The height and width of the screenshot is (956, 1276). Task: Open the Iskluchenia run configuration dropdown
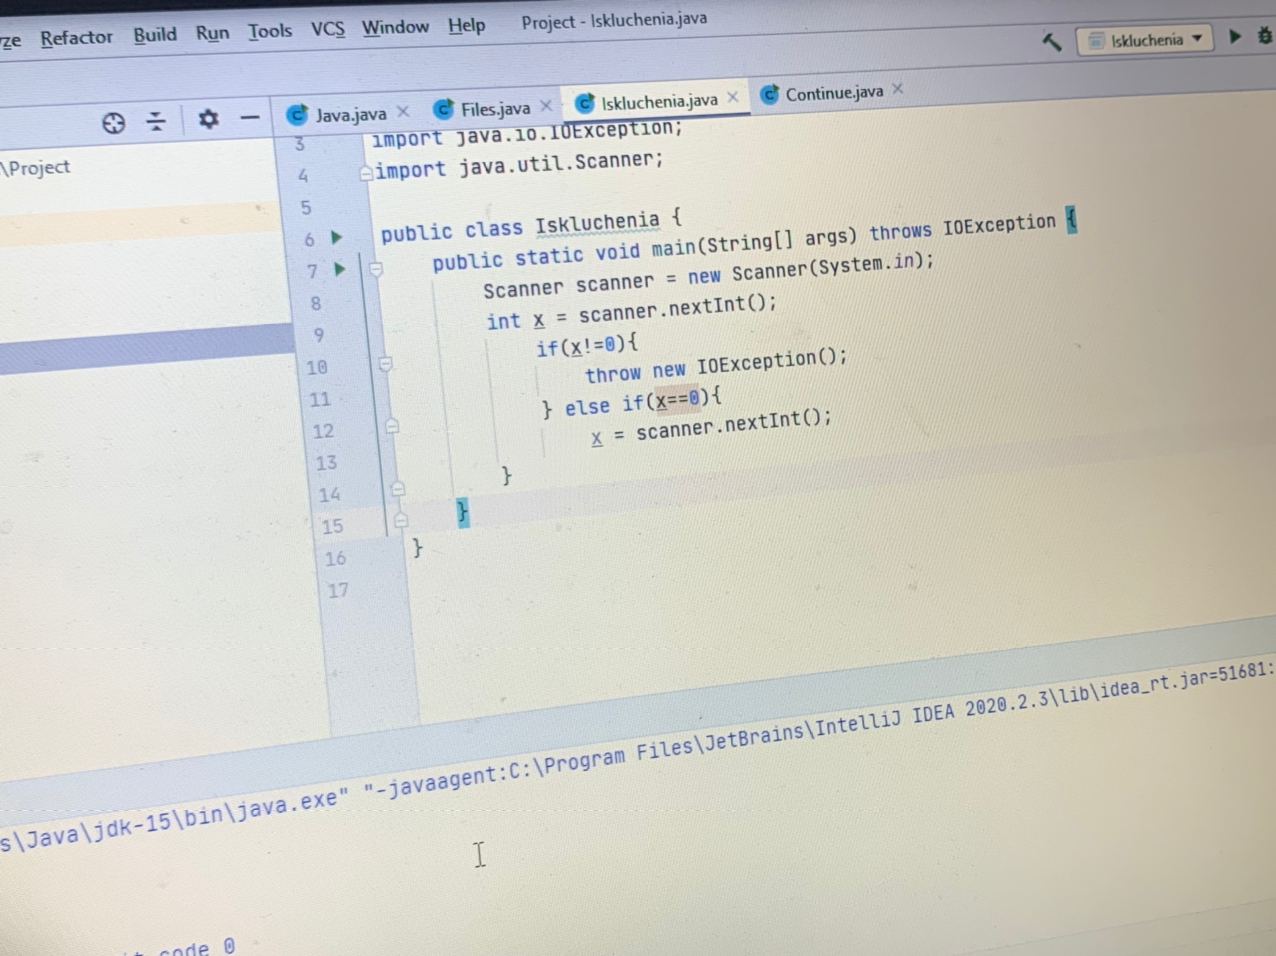[1145, 40]
